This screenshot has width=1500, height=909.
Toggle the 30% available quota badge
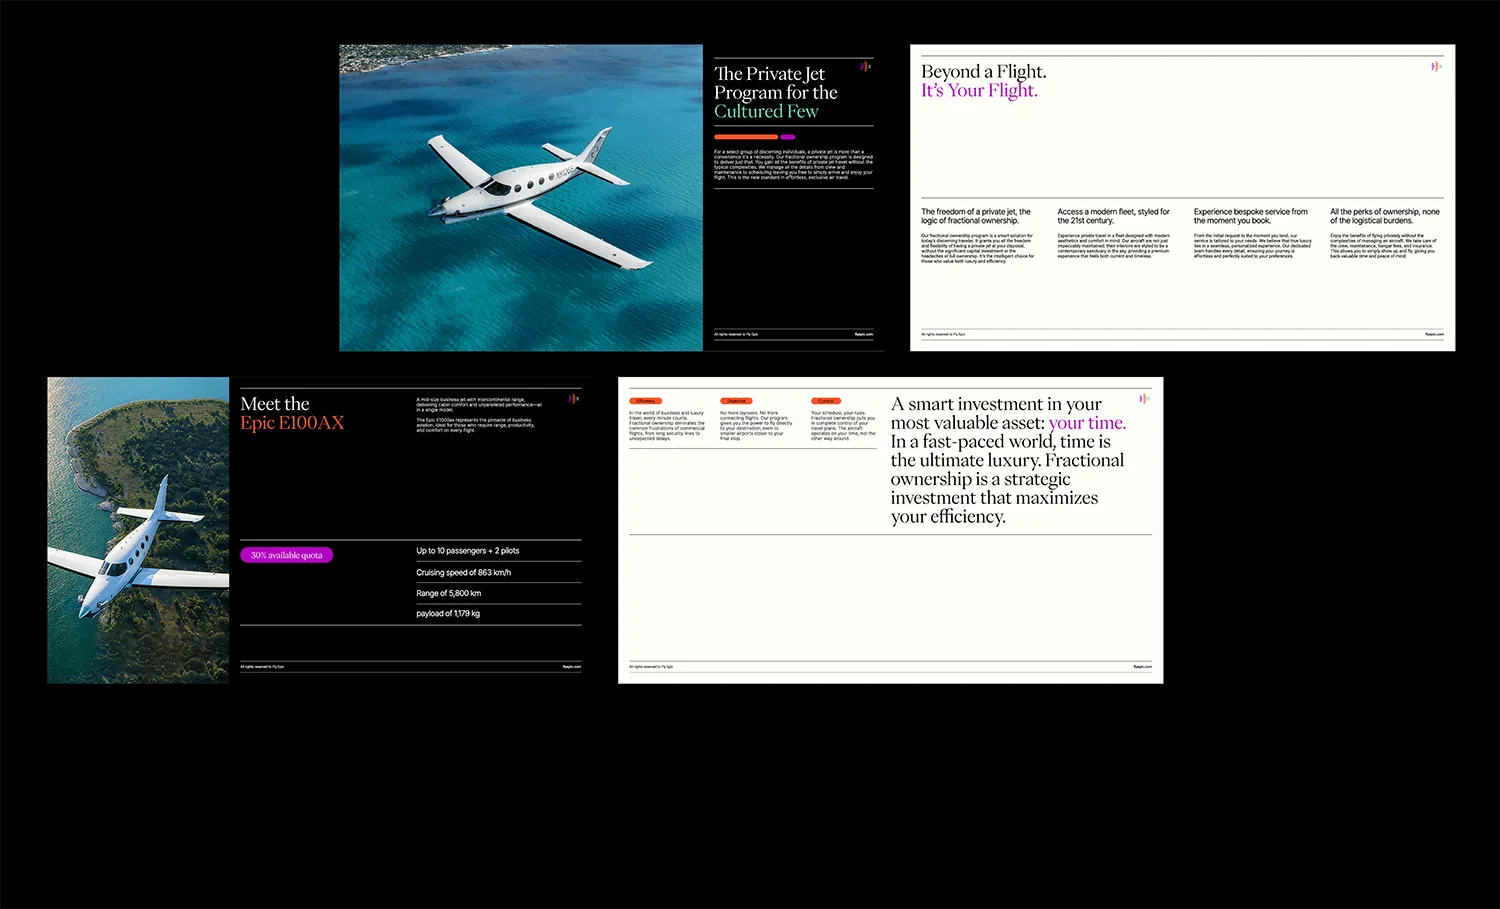click(287, 554)
